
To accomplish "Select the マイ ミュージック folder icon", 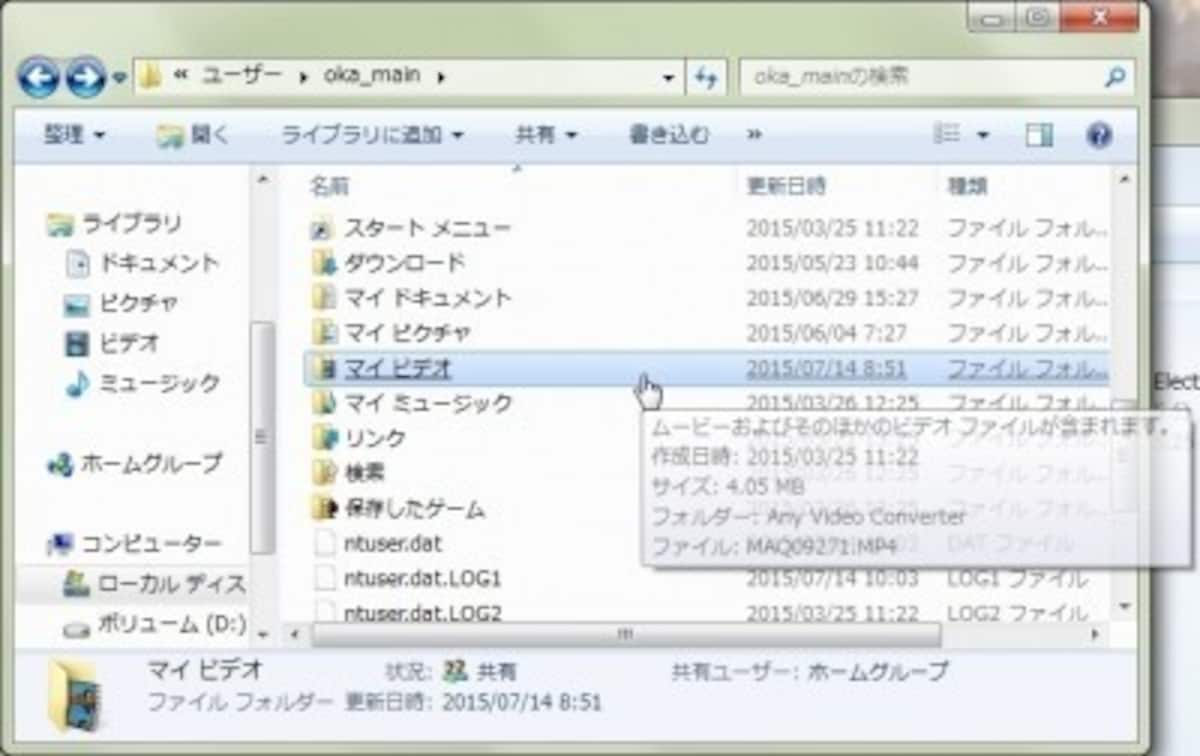I will coord(322,403).
